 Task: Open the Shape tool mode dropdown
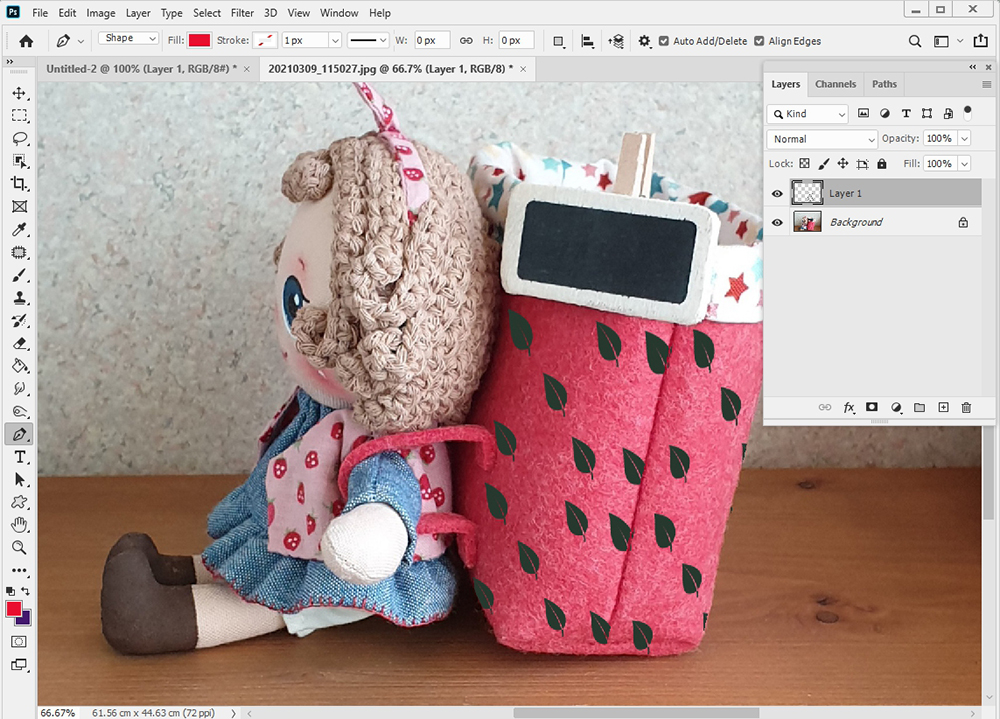[128, 38]
